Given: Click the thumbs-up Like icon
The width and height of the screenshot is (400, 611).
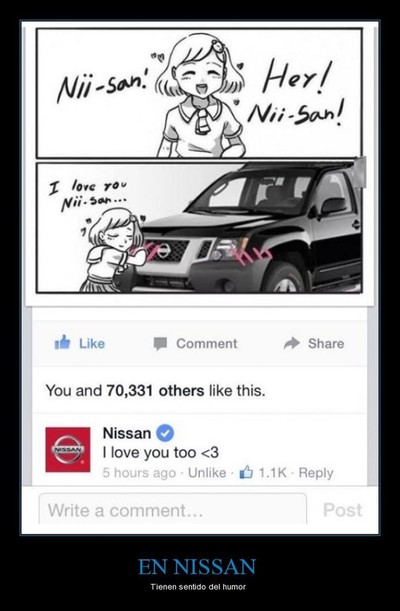Looking at the screenshot, I should point(62,343).
